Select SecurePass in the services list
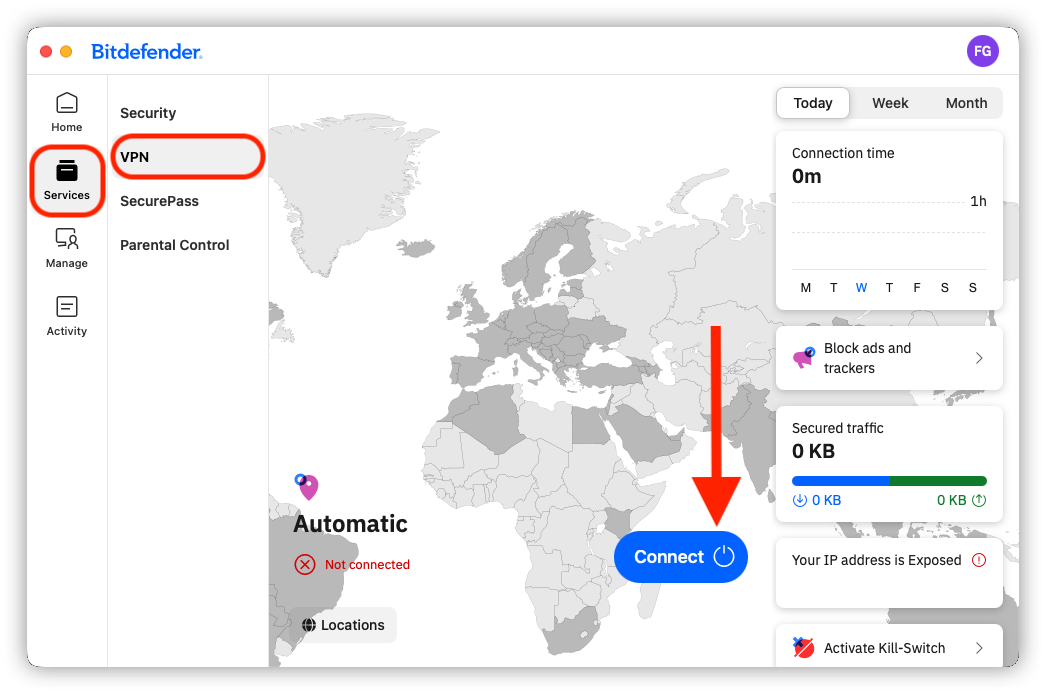Viewport: 1048px width, 697px height. click(x=159, y=201)
